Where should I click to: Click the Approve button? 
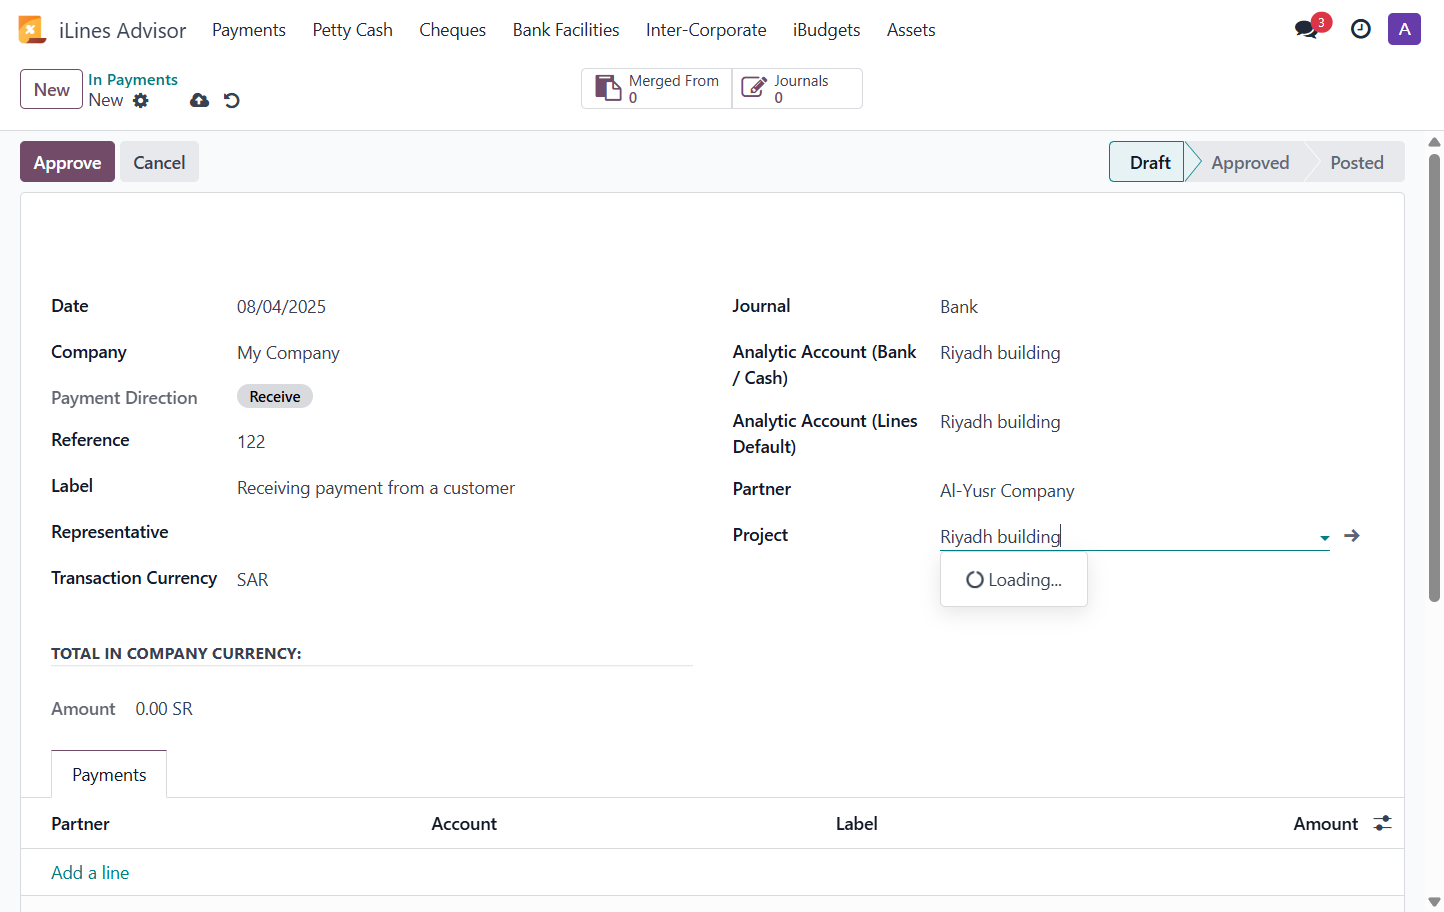point(67,162)
